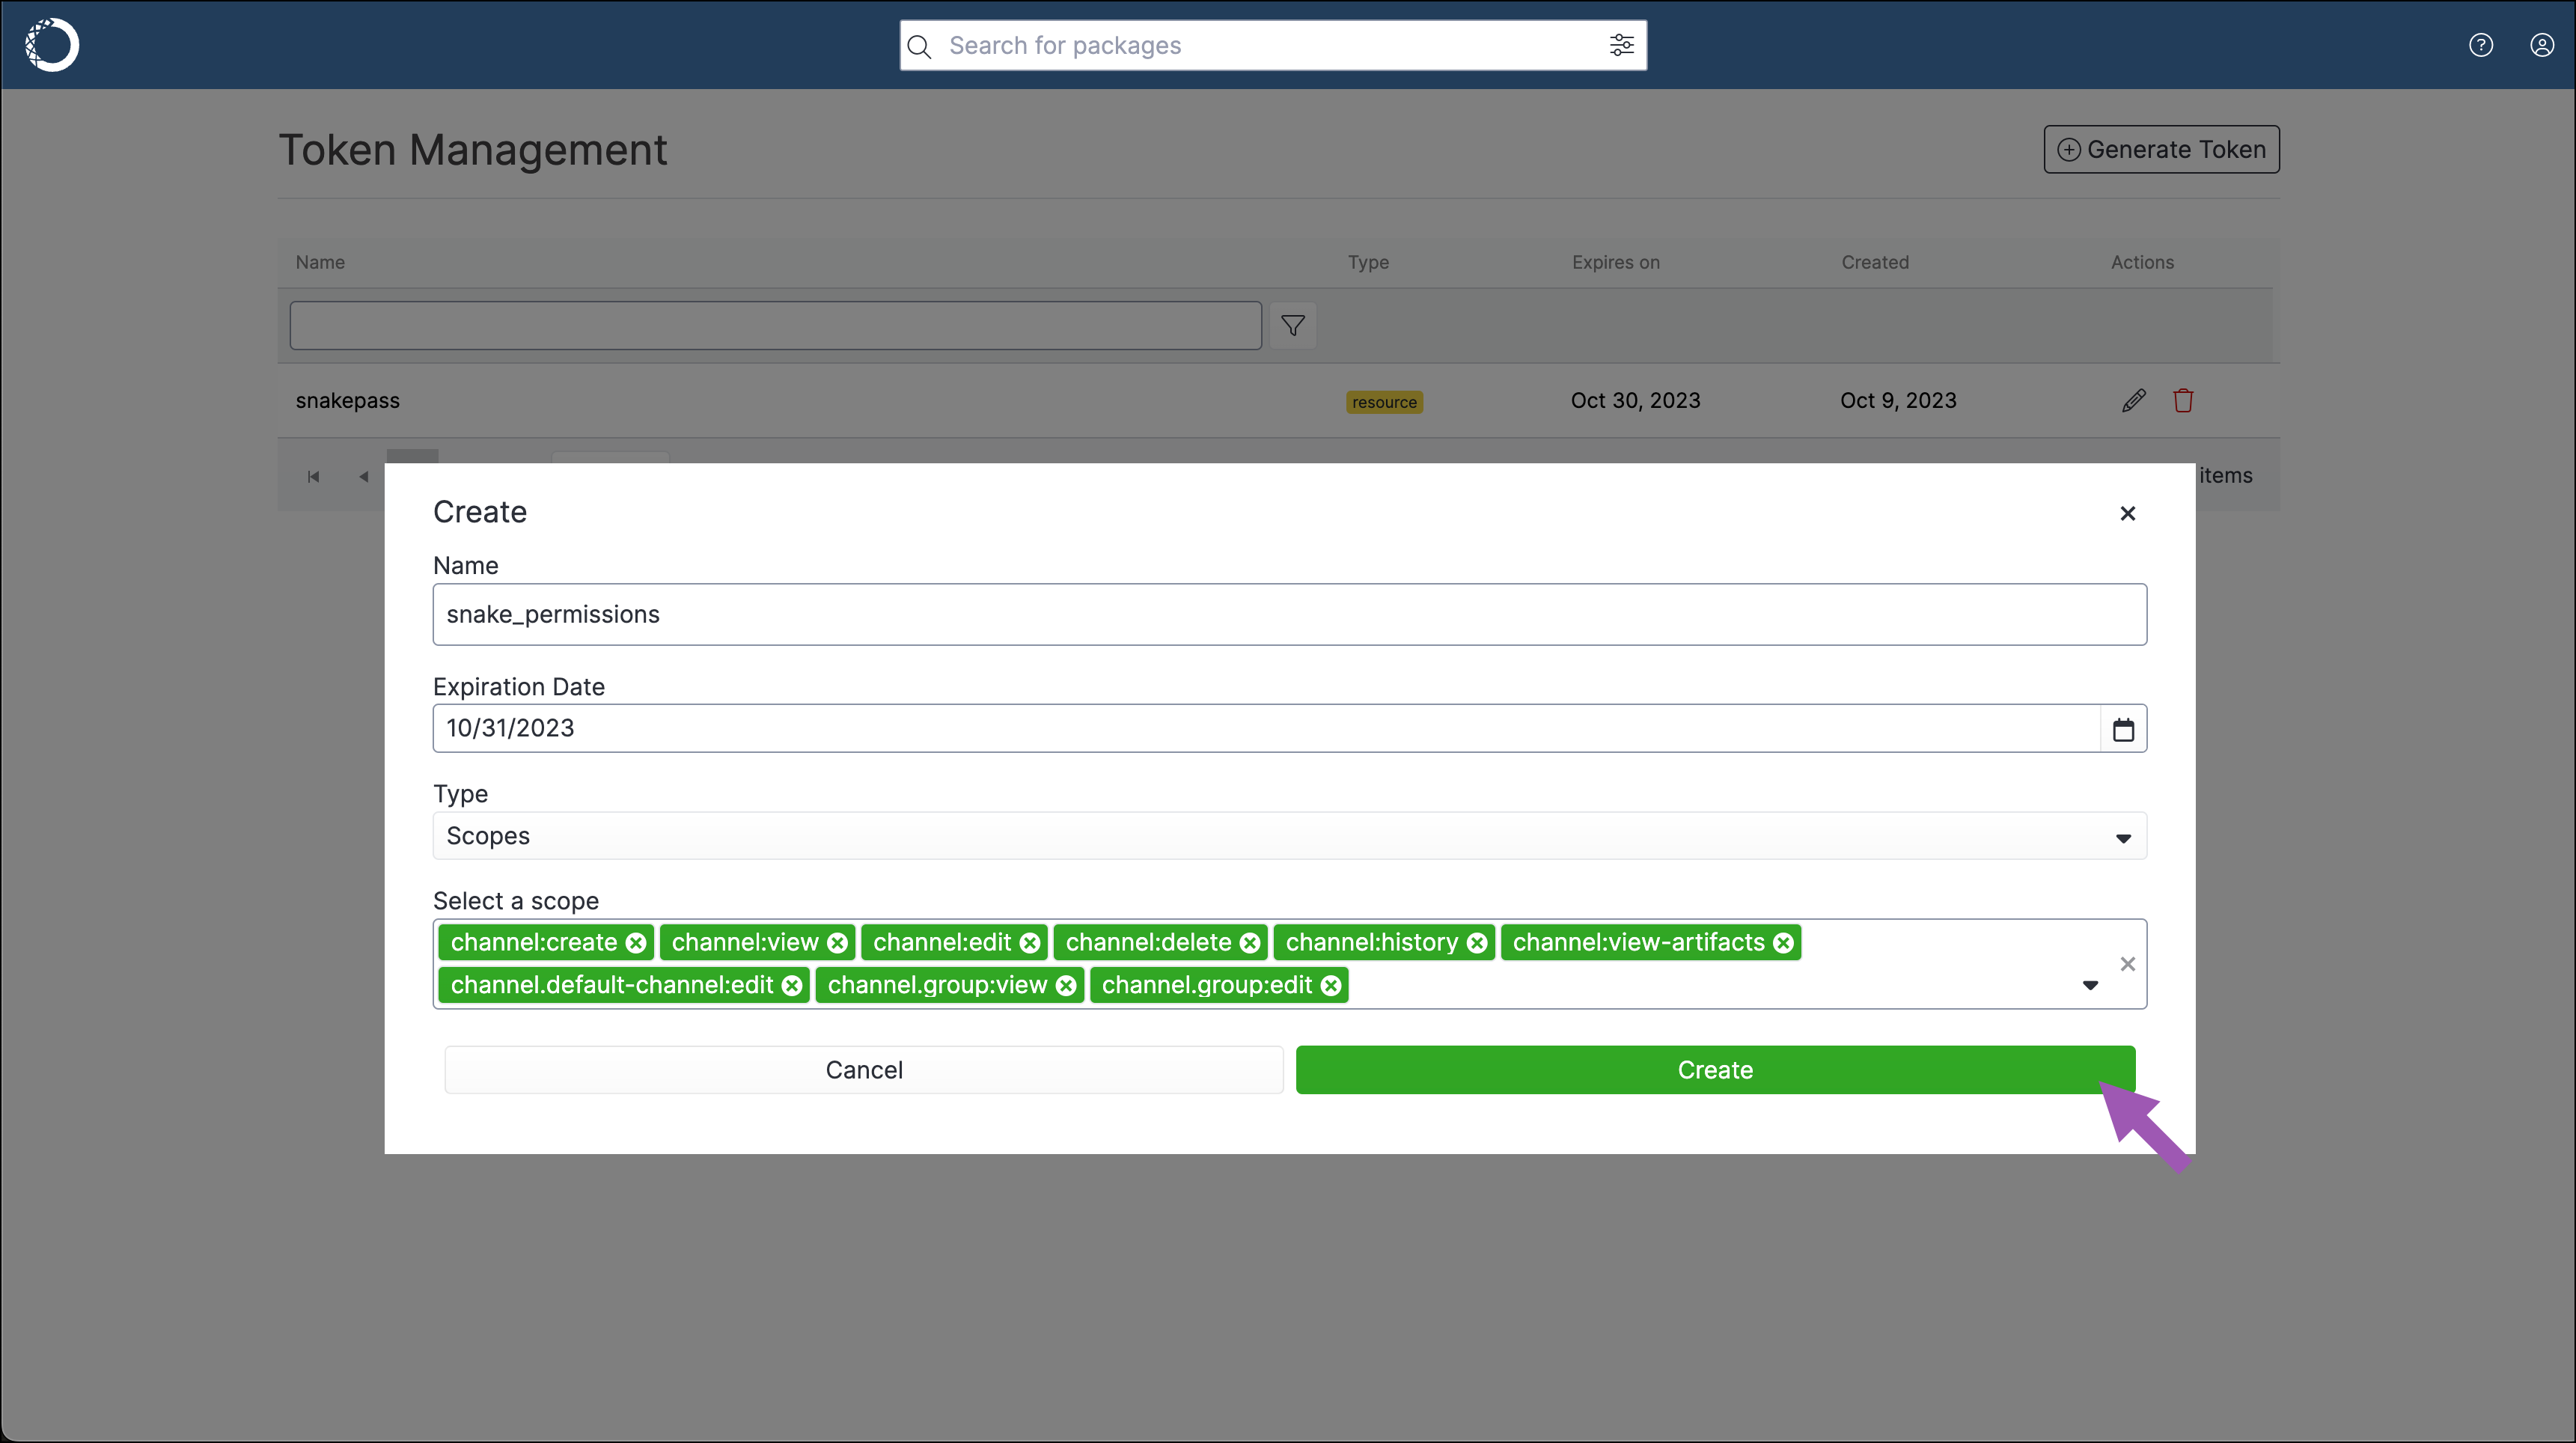The height and width of the screenshot is (1443, 2576).
Task: Remove the channel:view-artifacts scope tag
Action: coord(1784,943)
